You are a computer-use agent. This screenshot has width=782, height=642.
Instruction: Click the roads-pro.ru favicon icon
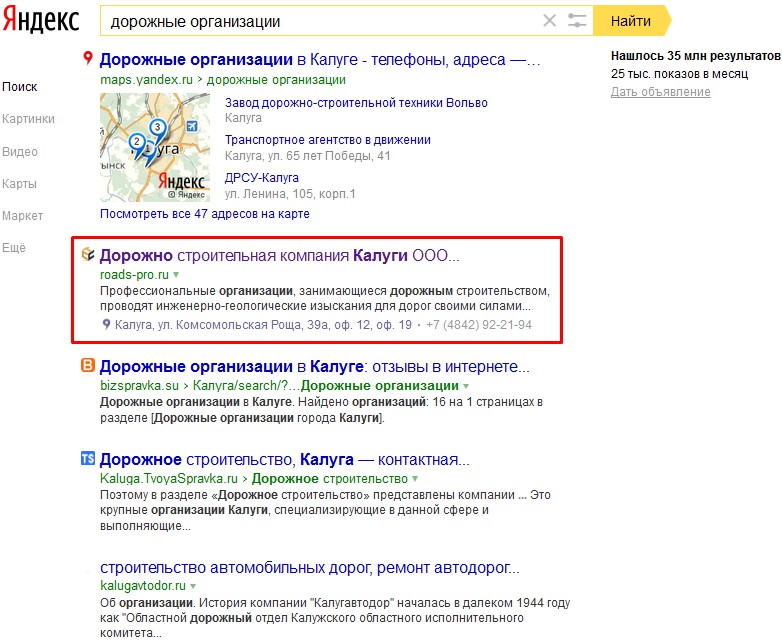point(88,254)
